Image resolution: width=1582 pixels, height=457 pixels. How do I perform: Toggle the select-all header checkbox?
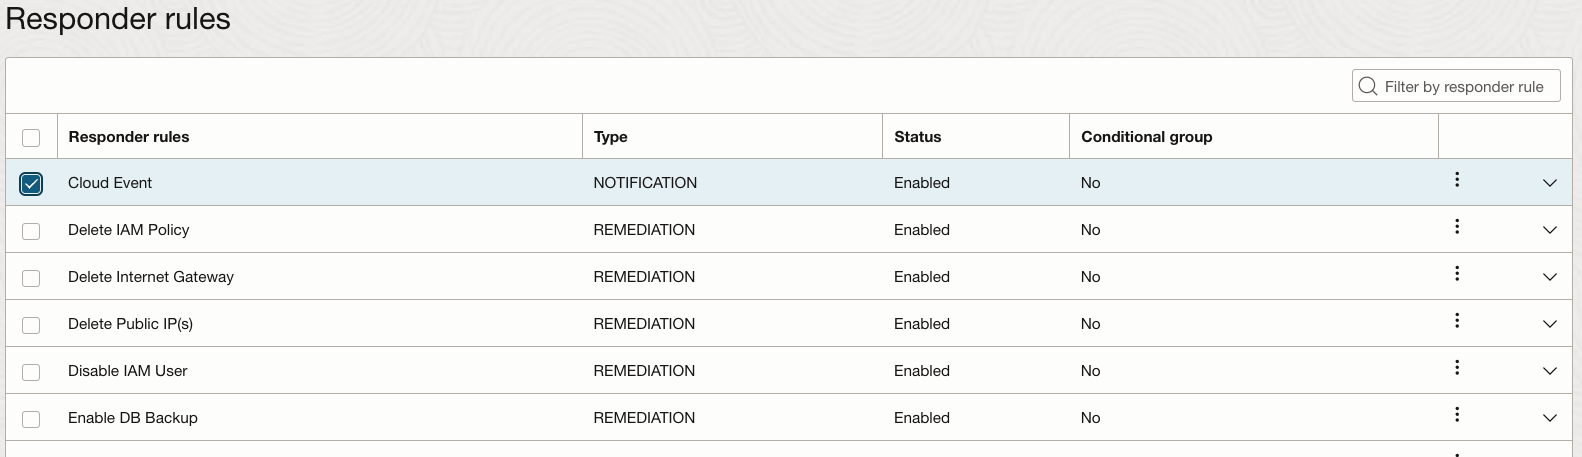pos(31,138)
